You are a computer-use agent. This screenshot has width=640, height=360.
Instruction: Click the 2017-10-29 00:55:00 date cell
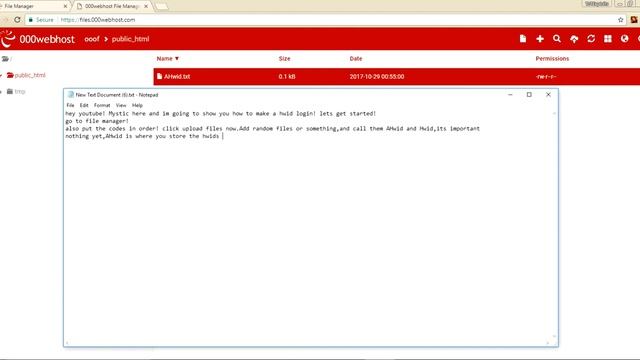pyautogui.click(x=377, y=76)
